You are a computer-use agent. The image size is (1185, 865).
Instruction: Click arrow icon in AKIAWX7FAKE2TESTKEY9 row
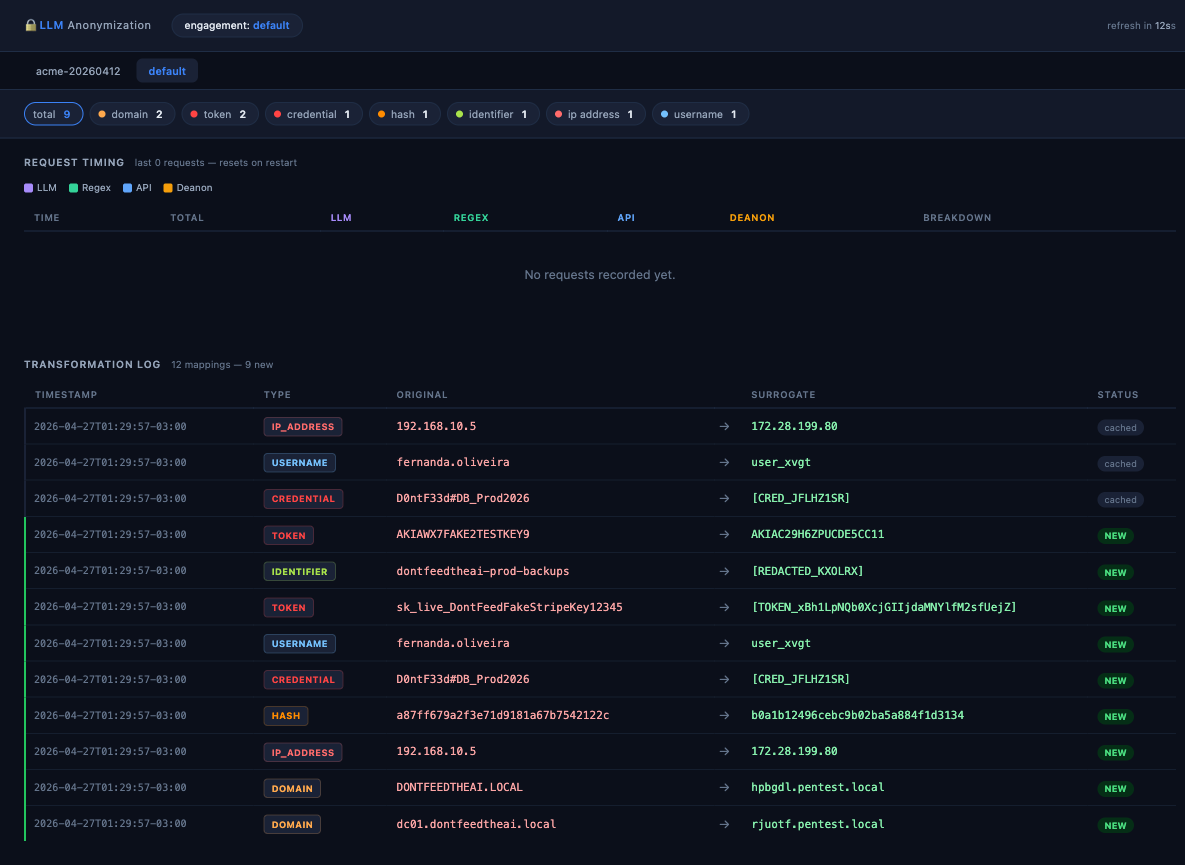tap(724, 534)
